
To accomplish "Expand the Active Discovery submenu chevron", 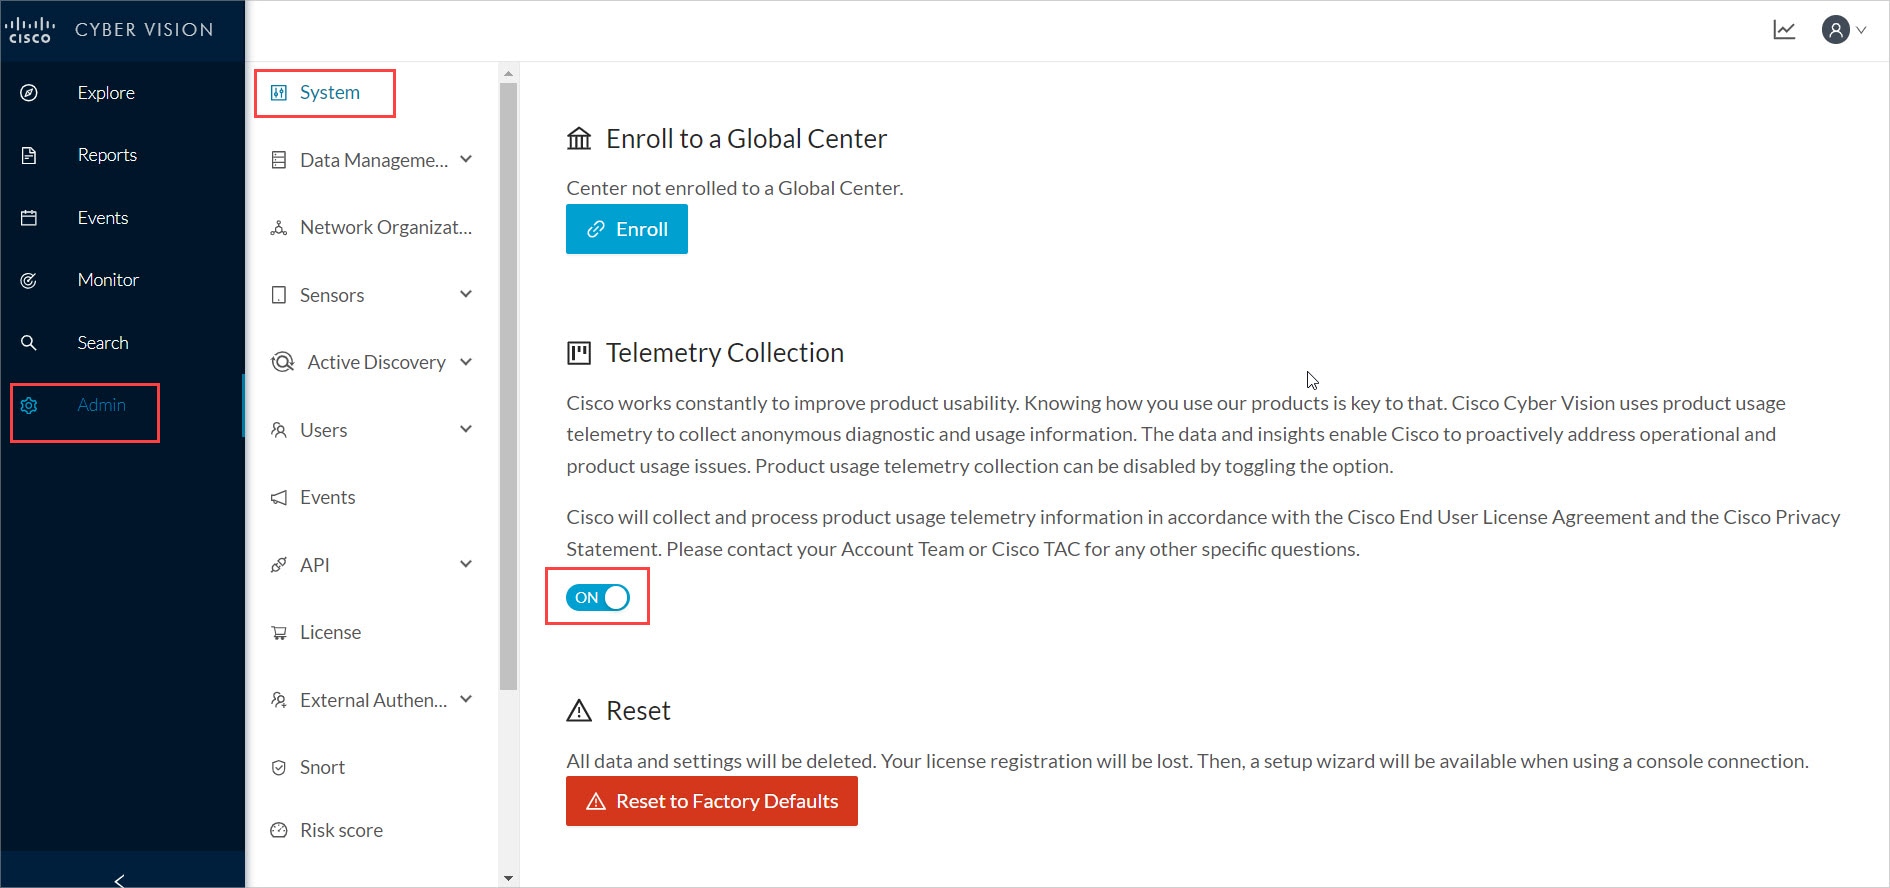I will click(x=466, y=362).
